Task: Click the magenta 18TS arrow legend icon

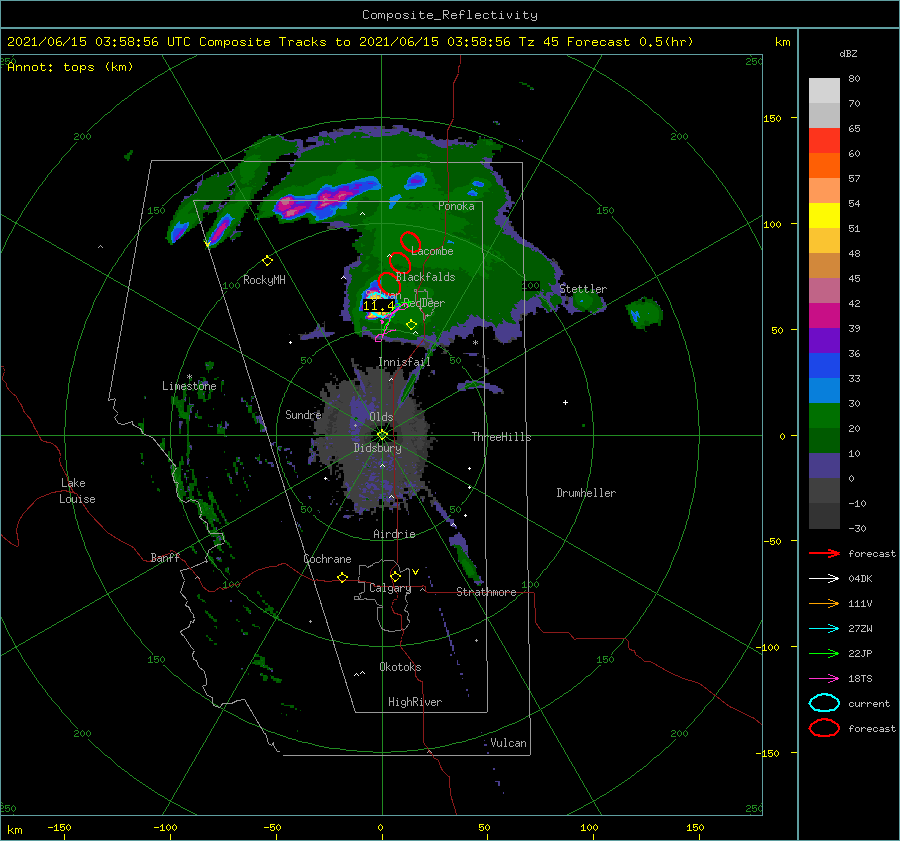Action: point(824,679)
